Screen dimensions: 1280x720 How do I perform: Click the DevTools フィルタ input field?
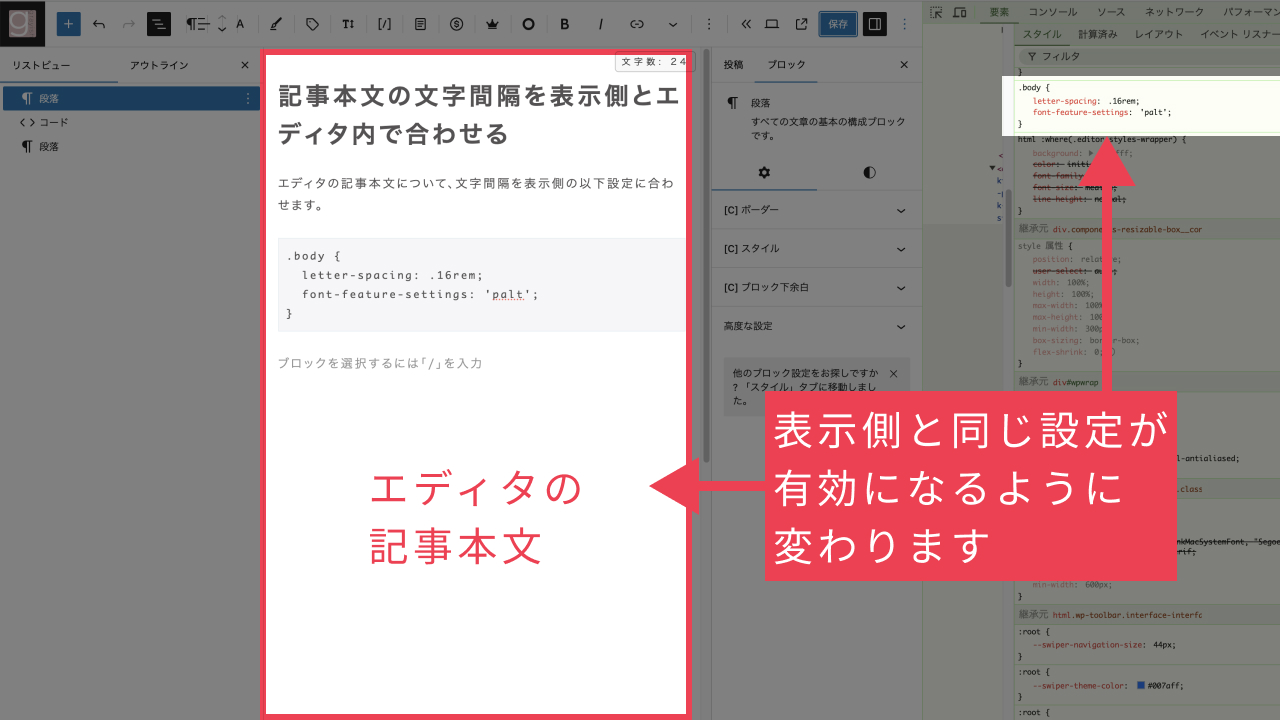click(1150, 57)
